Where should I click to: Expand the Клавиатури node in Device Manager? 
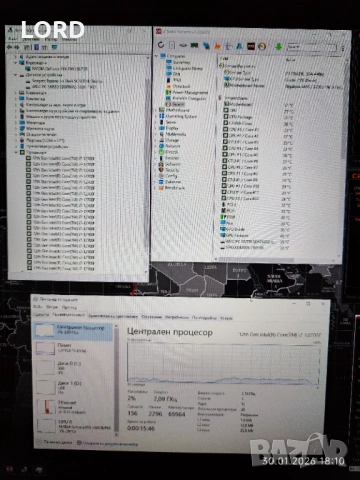[x=15, y=92]
